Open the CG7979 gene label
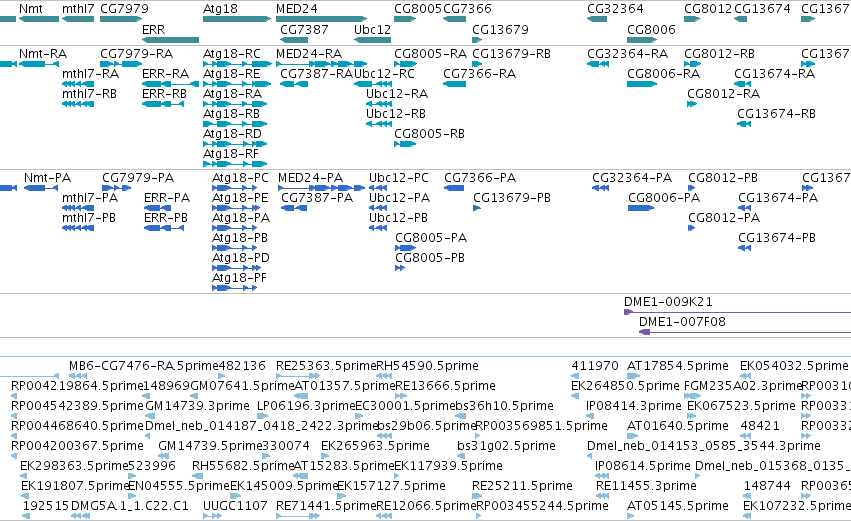This screenshot has width=851, height=521. coord(124,9)
